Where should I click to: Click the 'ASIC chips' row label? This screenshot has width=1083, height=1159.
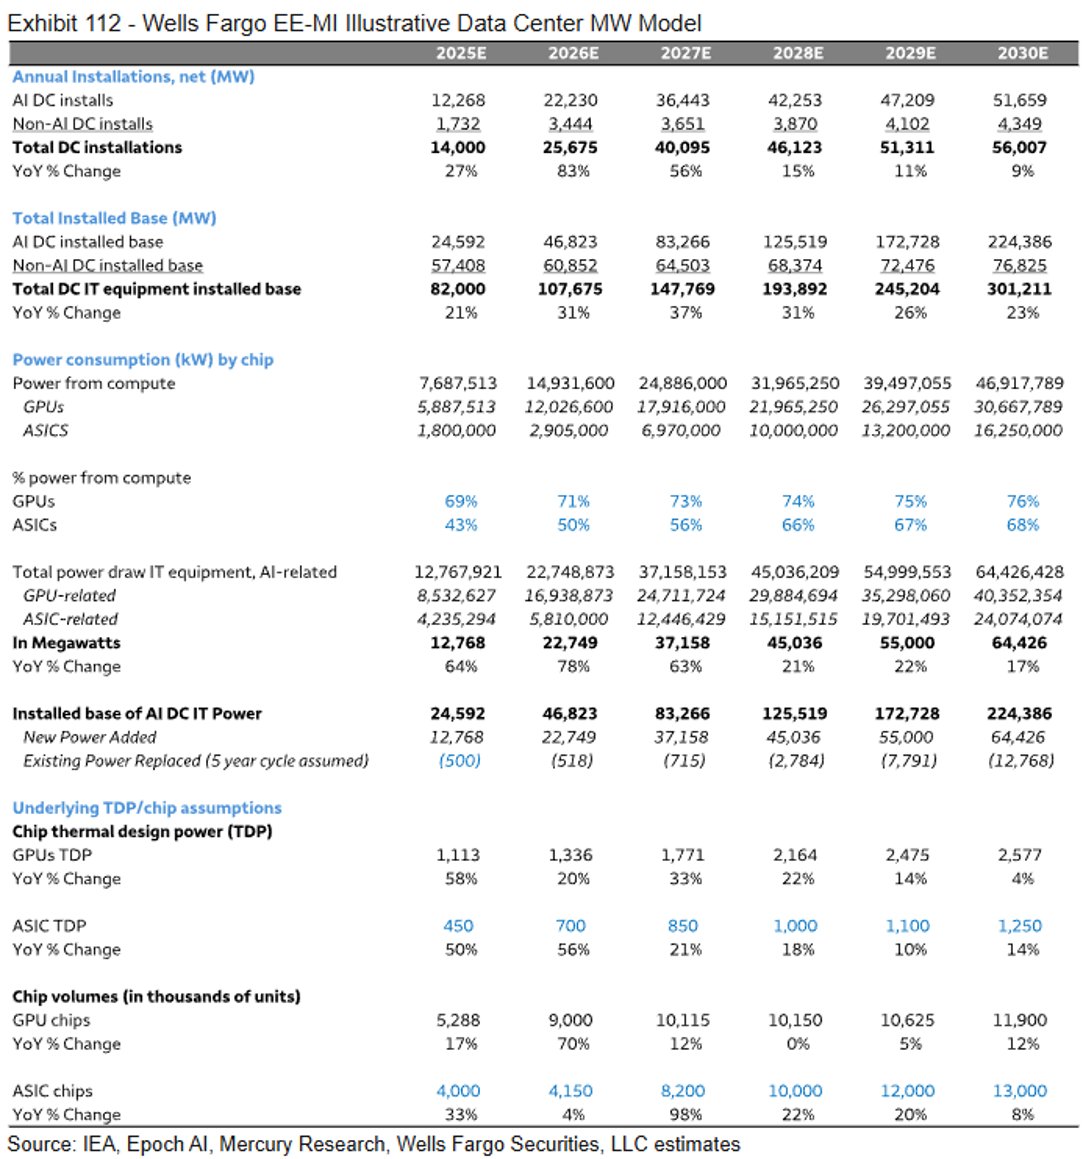pyautogui.click(x=52, y=1092)
